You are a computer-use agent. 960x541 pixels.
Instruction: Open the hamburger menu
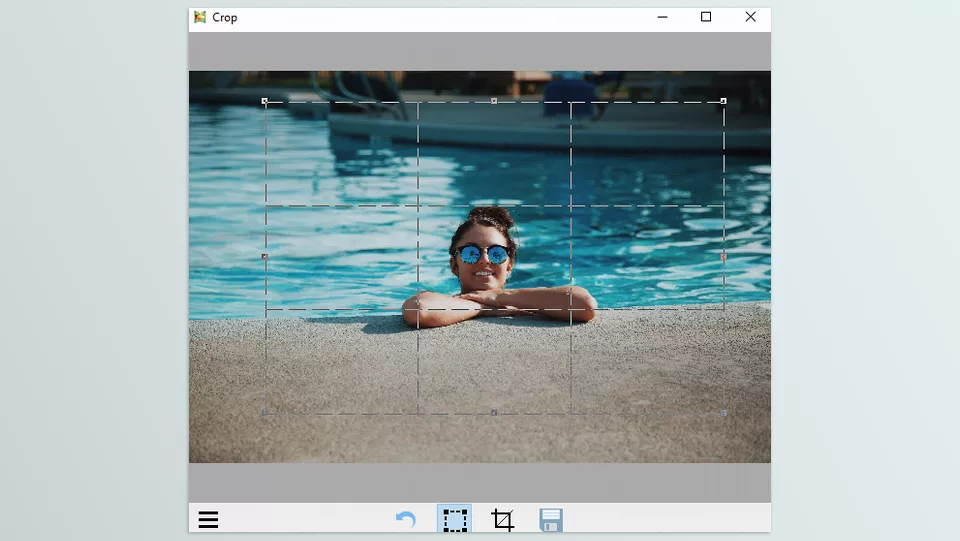(x=208, y=520)
